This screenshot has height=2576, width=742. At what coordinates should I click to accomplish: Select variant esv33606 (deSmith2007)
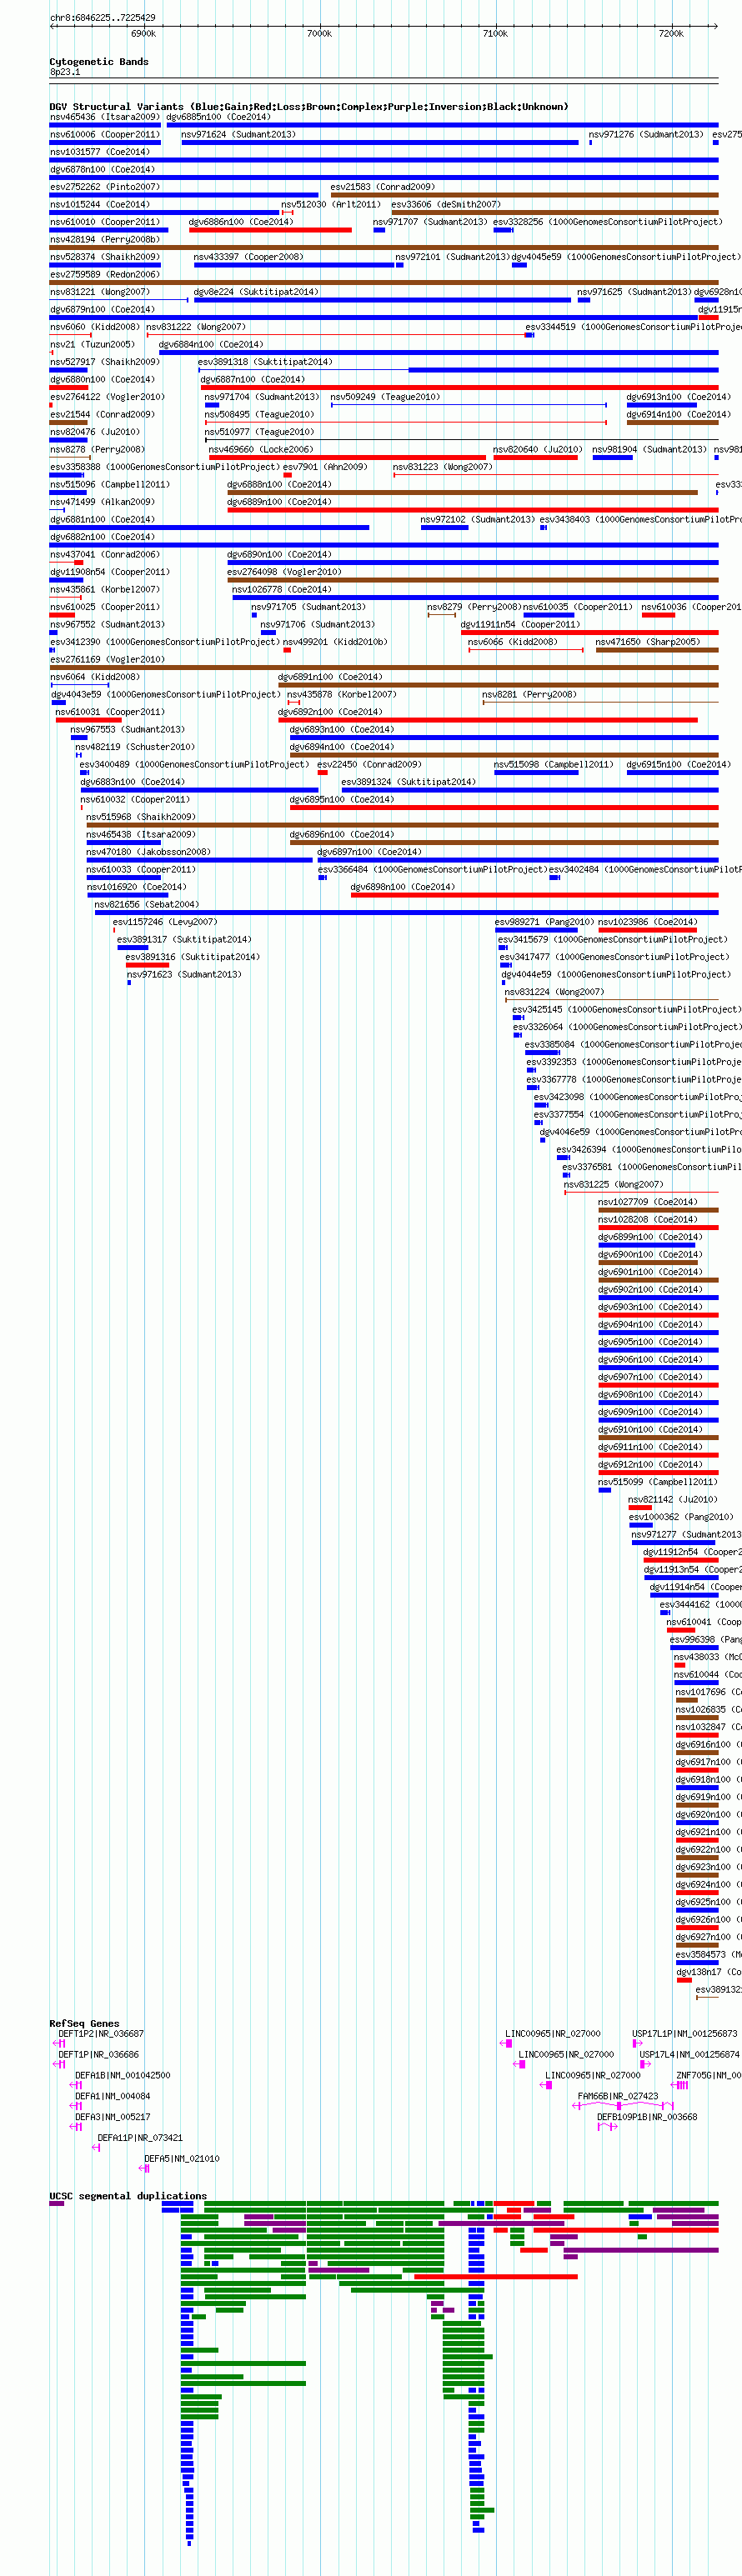pyautogui.click(x=446, y=204)
